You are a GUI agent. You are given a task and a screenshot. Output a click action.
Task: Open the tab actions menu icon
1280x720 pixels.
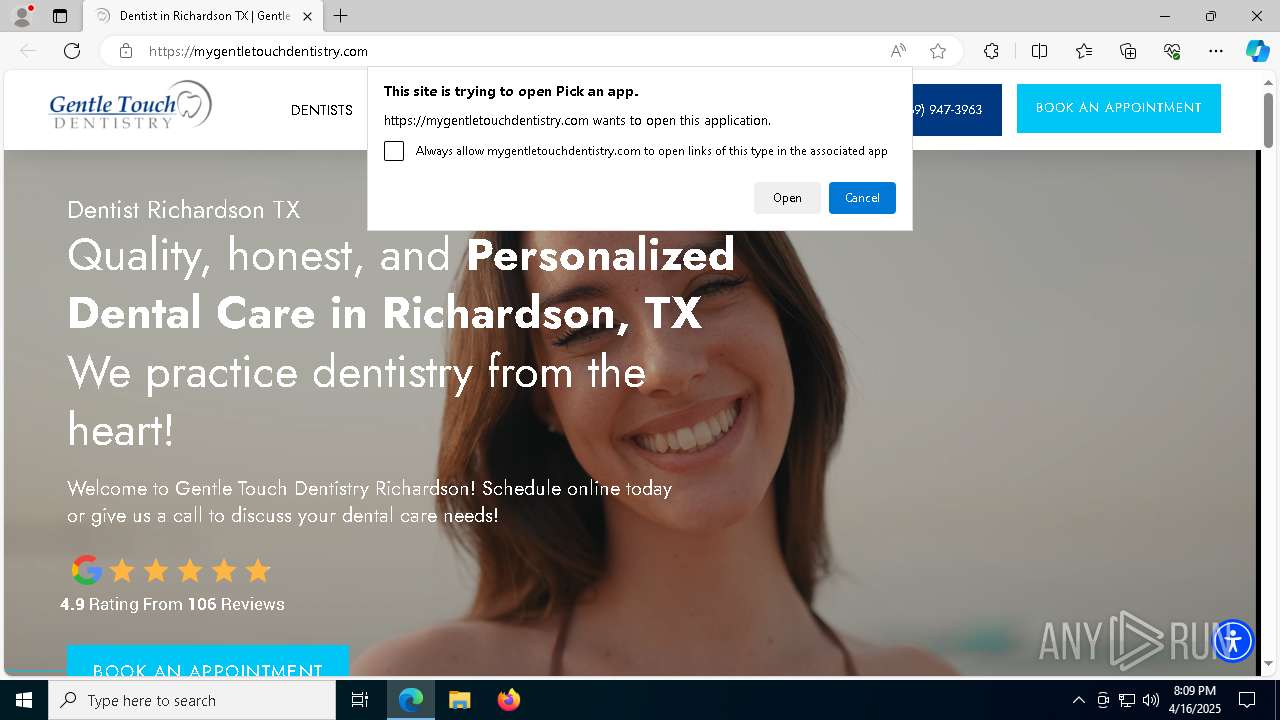[60, 16]
